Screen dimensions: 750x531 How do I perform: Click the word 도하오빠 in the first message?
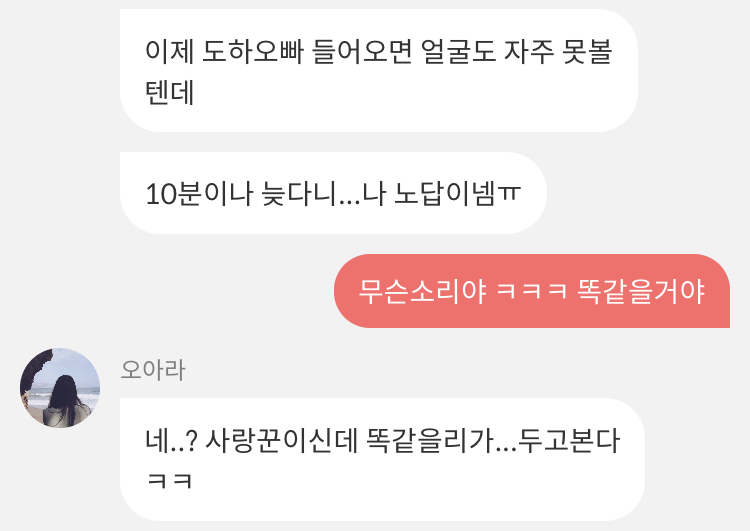tap(253, 52)
